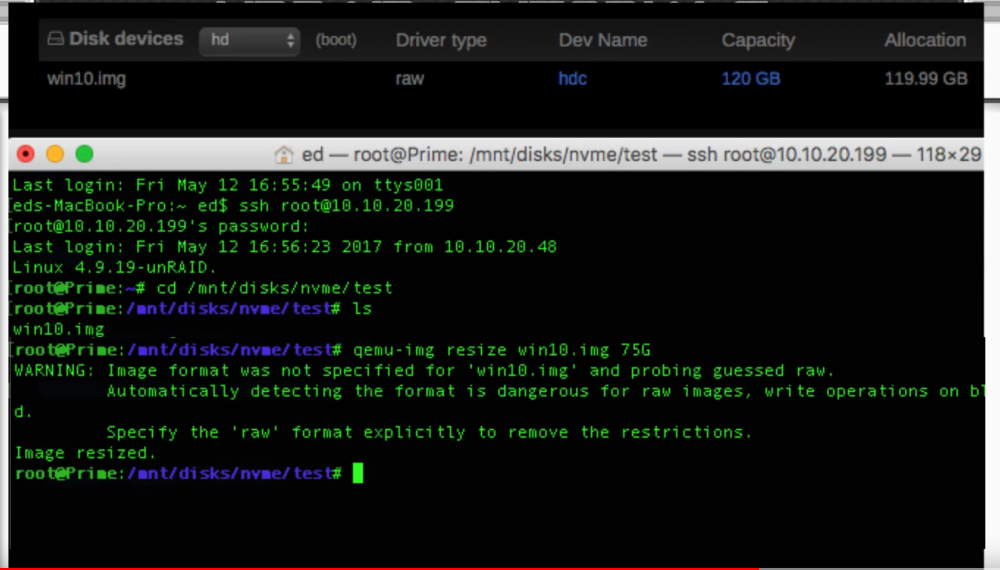This screenshot has height=570, width=1000.
Task: Click the Disk devices heading text
Action: (x=126, y=39)
